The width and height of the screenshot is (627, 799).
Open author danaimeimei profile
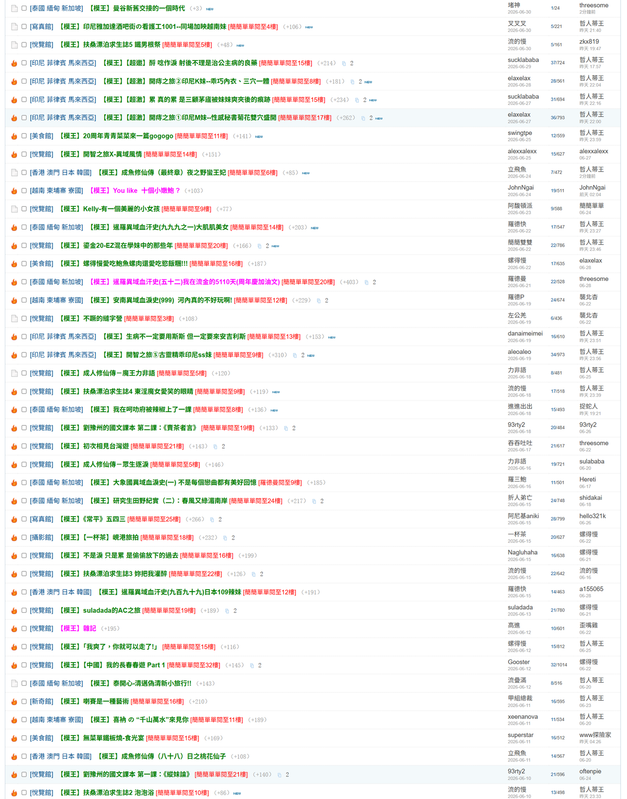(525, 334)
